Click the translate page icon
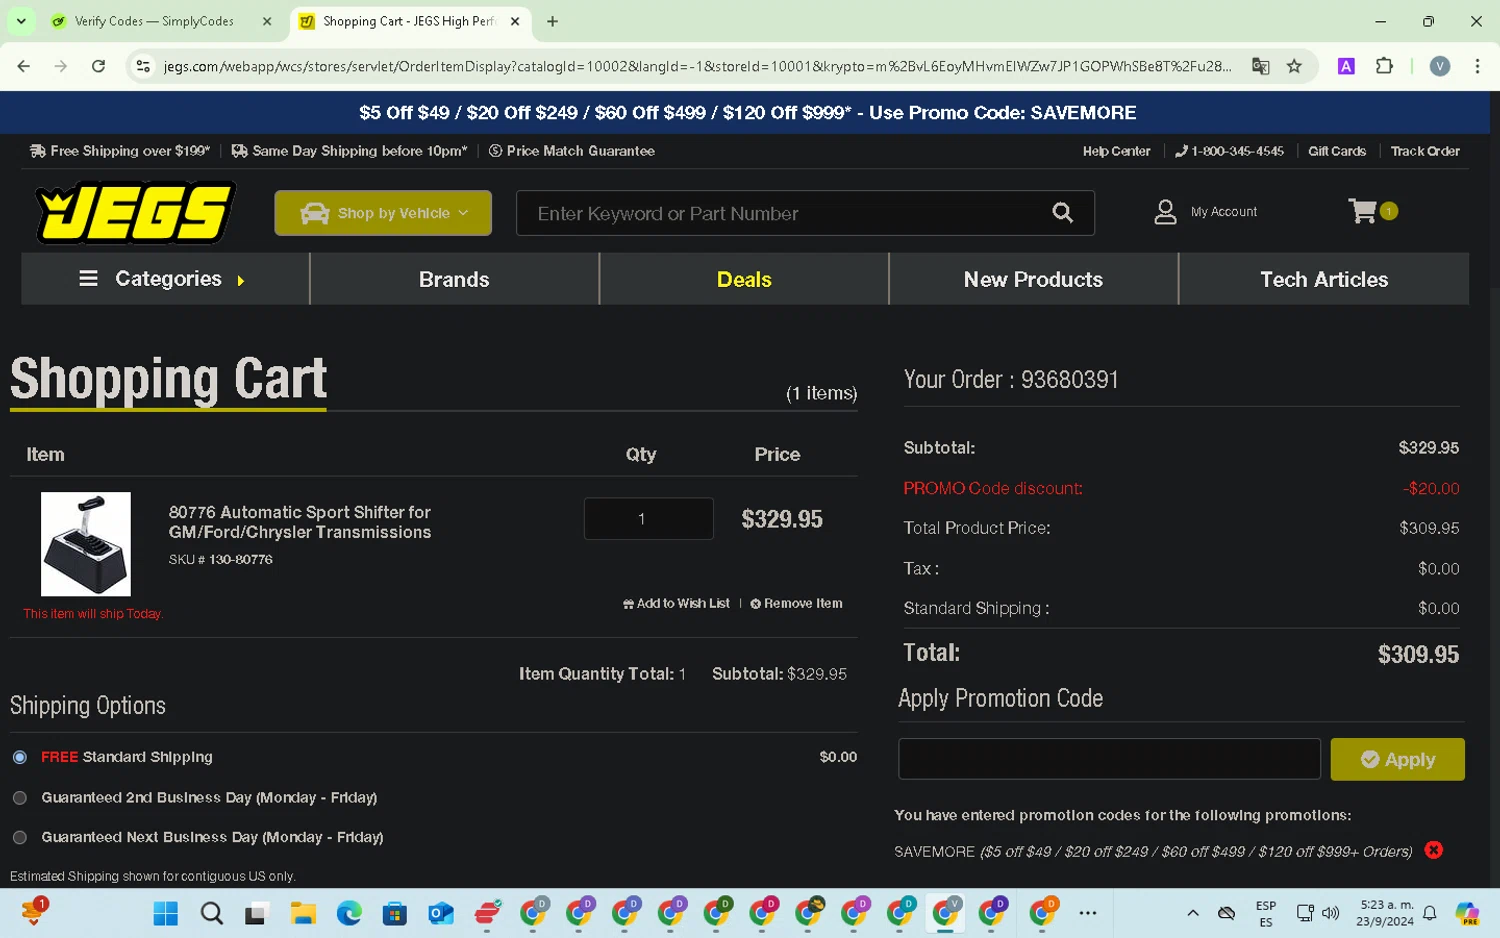Viewport: 1500px width, 938px height. pos(1260,66)
